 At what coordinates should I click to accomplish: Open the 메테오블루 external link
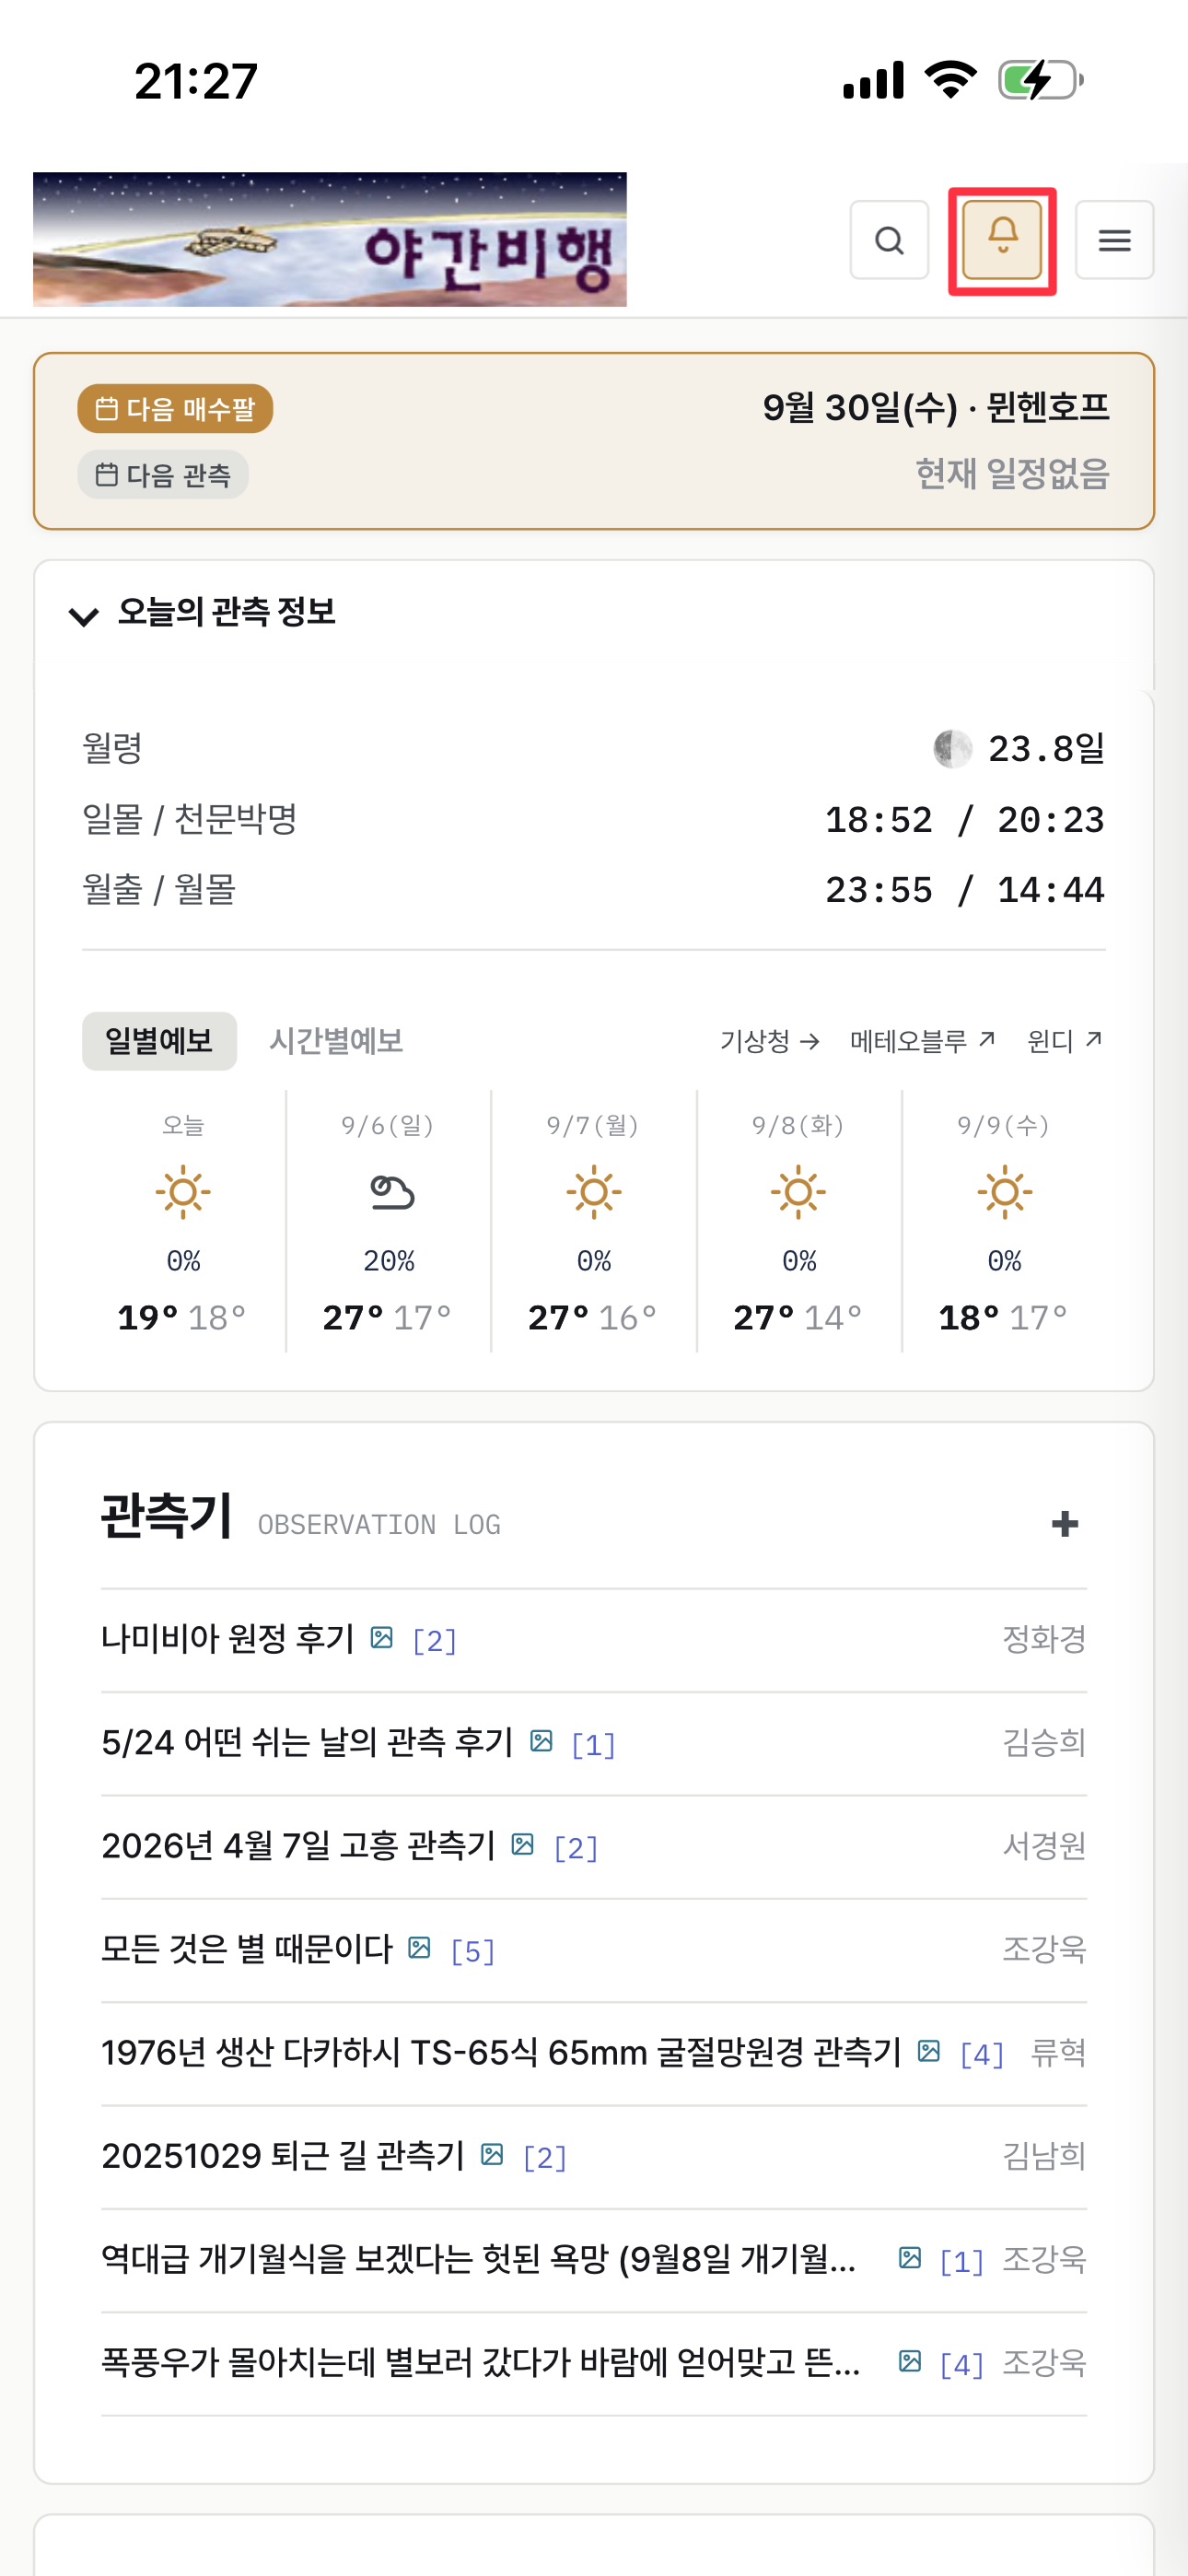click(923, 1041)
